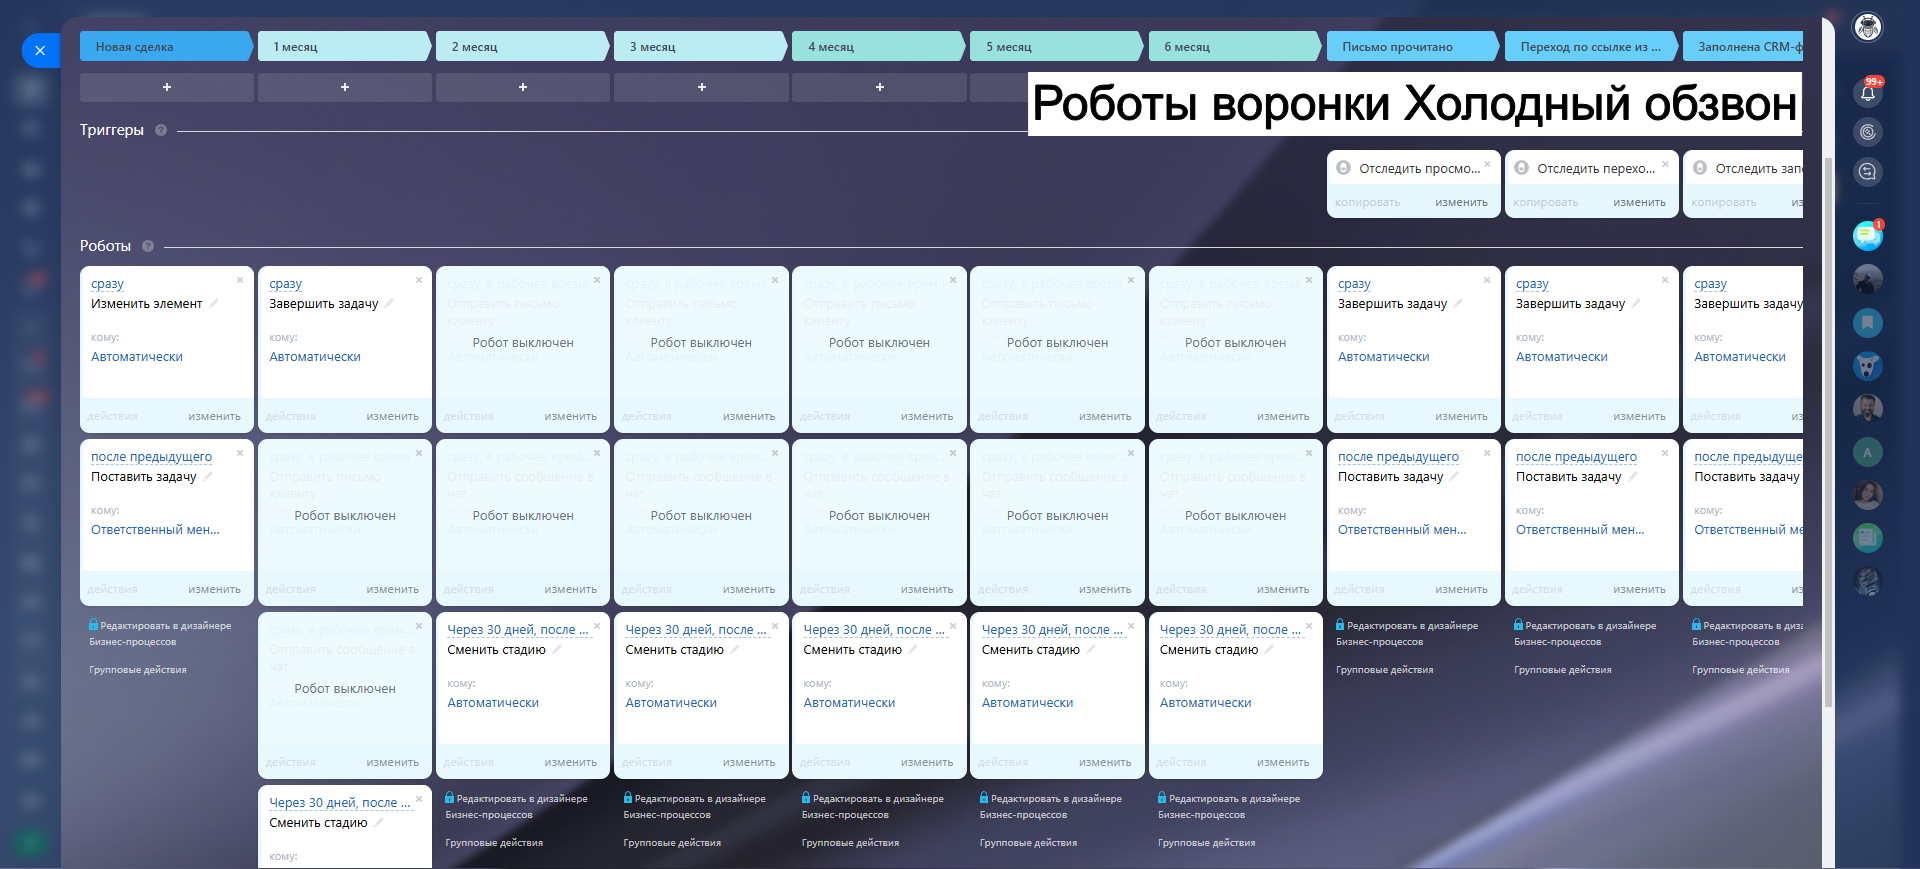Open Групповые действия in Письмо прочитано column

(1385, 670)
